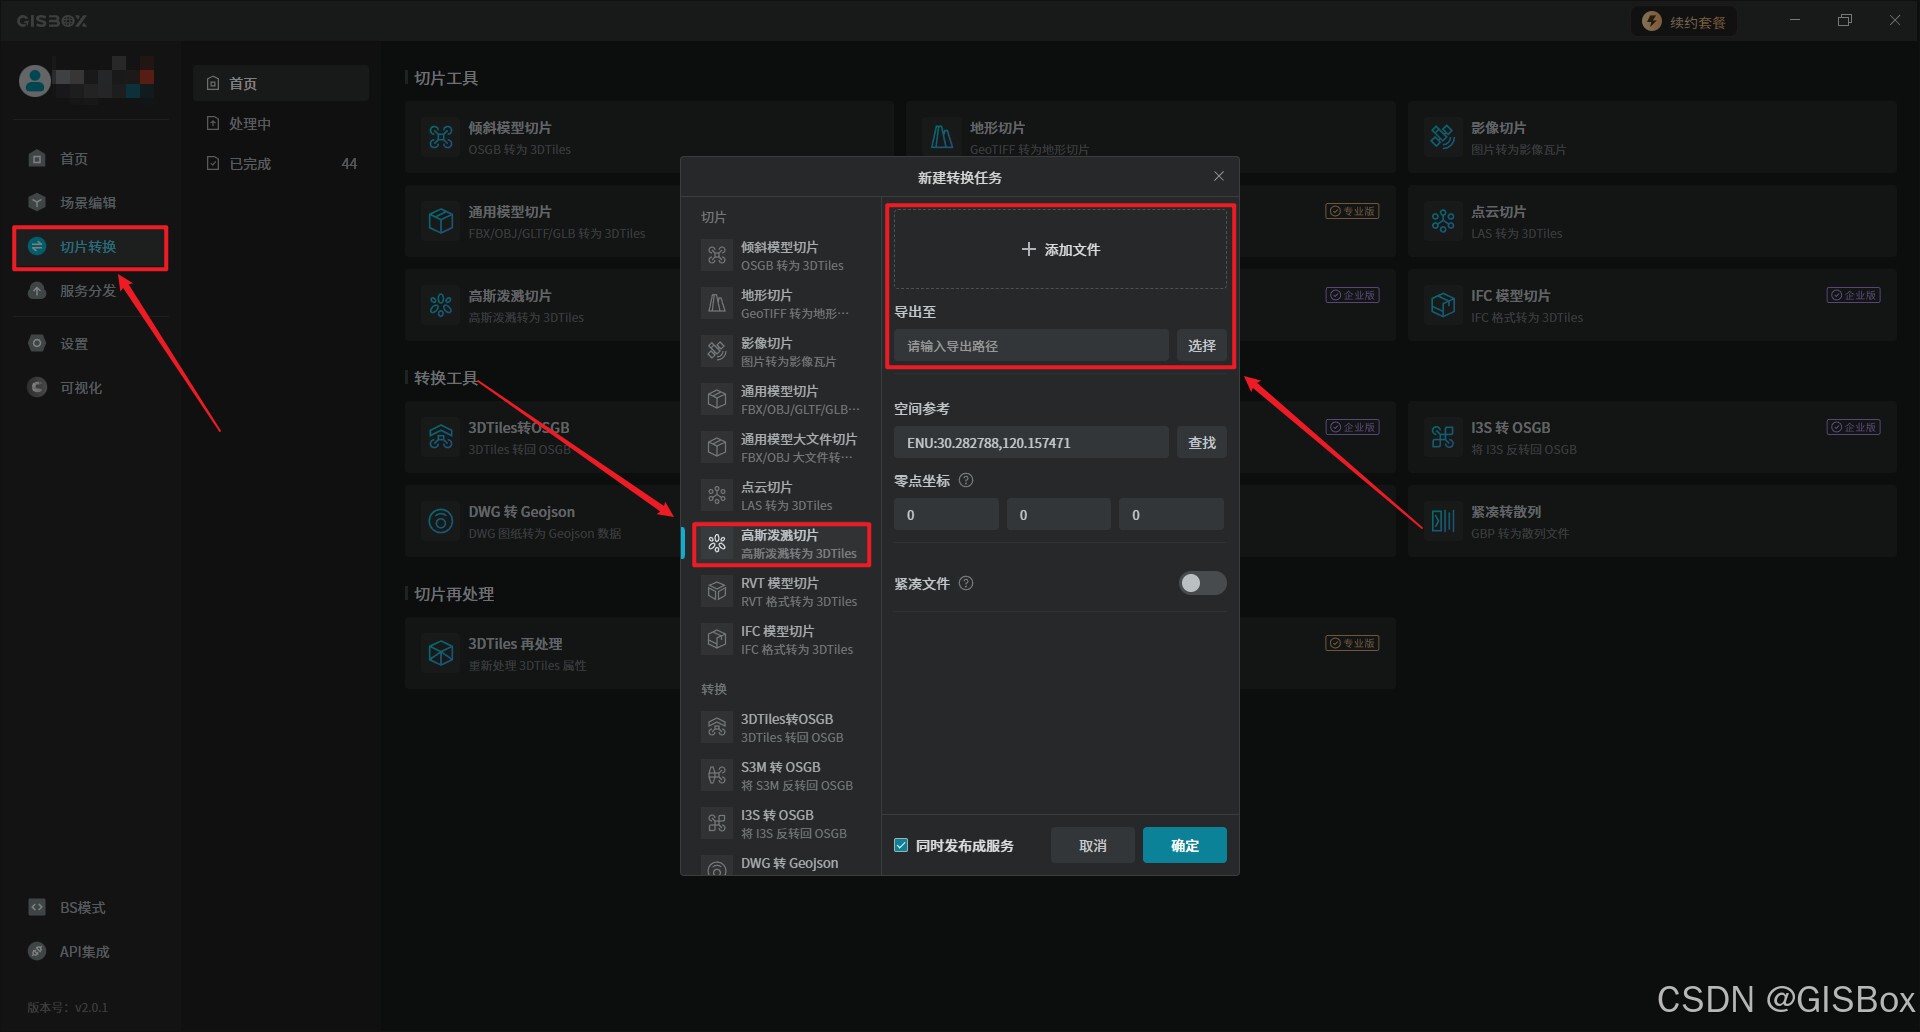The height and width of the screenshot is (1032, 1920).
Task: Click the S3M 转 OSGB icon in dialog
Action: (717, 775)
